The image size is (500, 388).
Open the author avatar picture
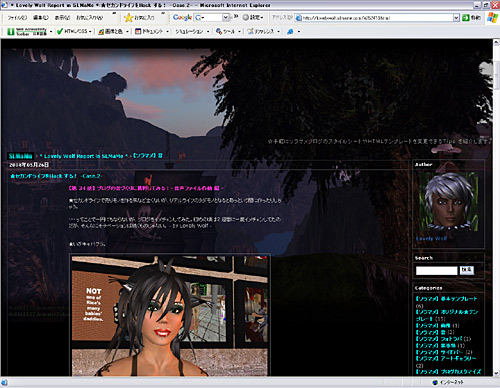tap(449, 201)
